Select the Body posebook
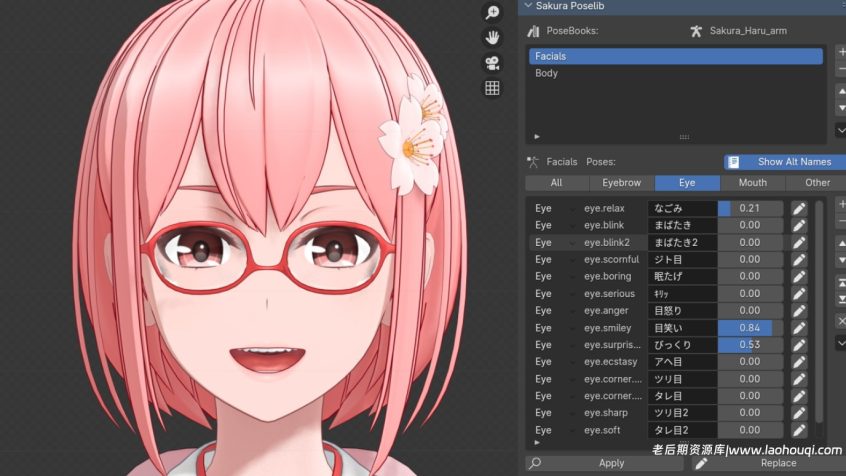846x476 pixels. tap(676, 73)
